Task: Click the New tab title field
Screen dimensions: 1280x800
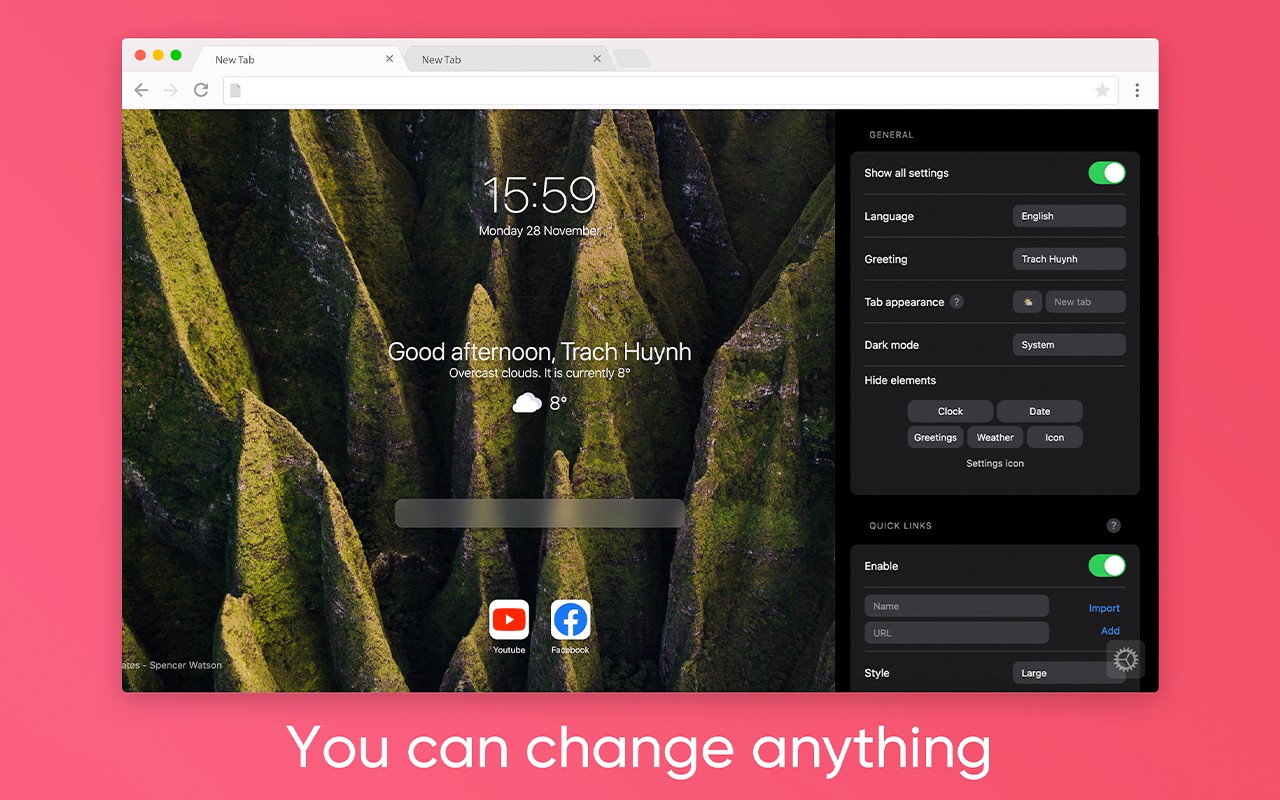Action: click(x=1085, y=302)
